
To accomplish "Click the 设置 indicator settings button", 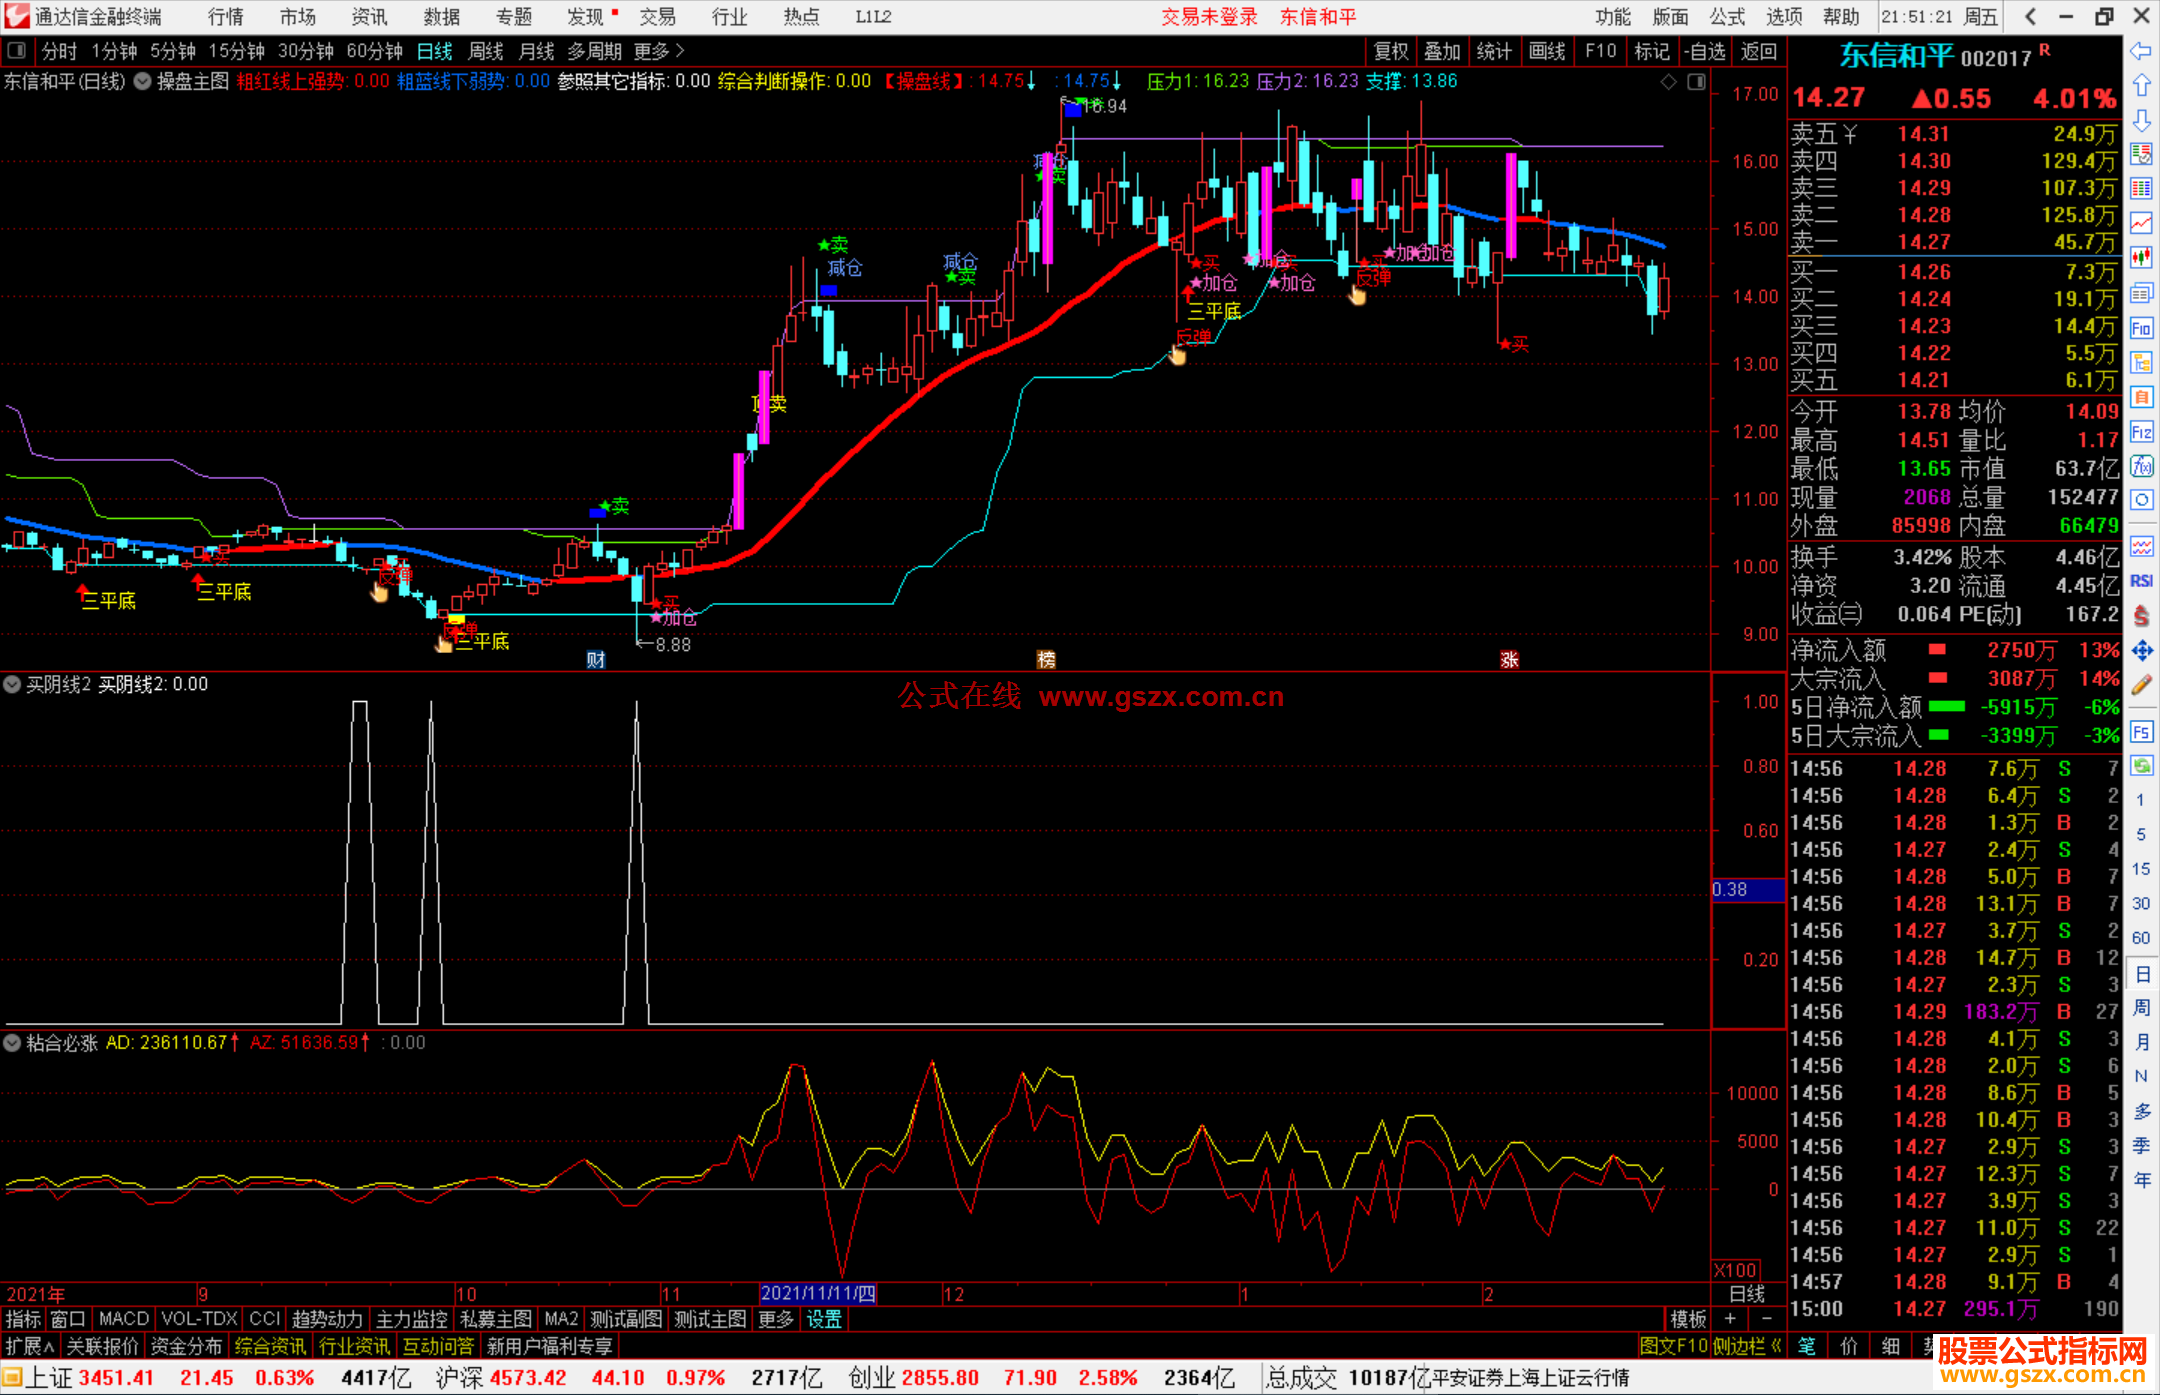I will tap(824, 1319).
